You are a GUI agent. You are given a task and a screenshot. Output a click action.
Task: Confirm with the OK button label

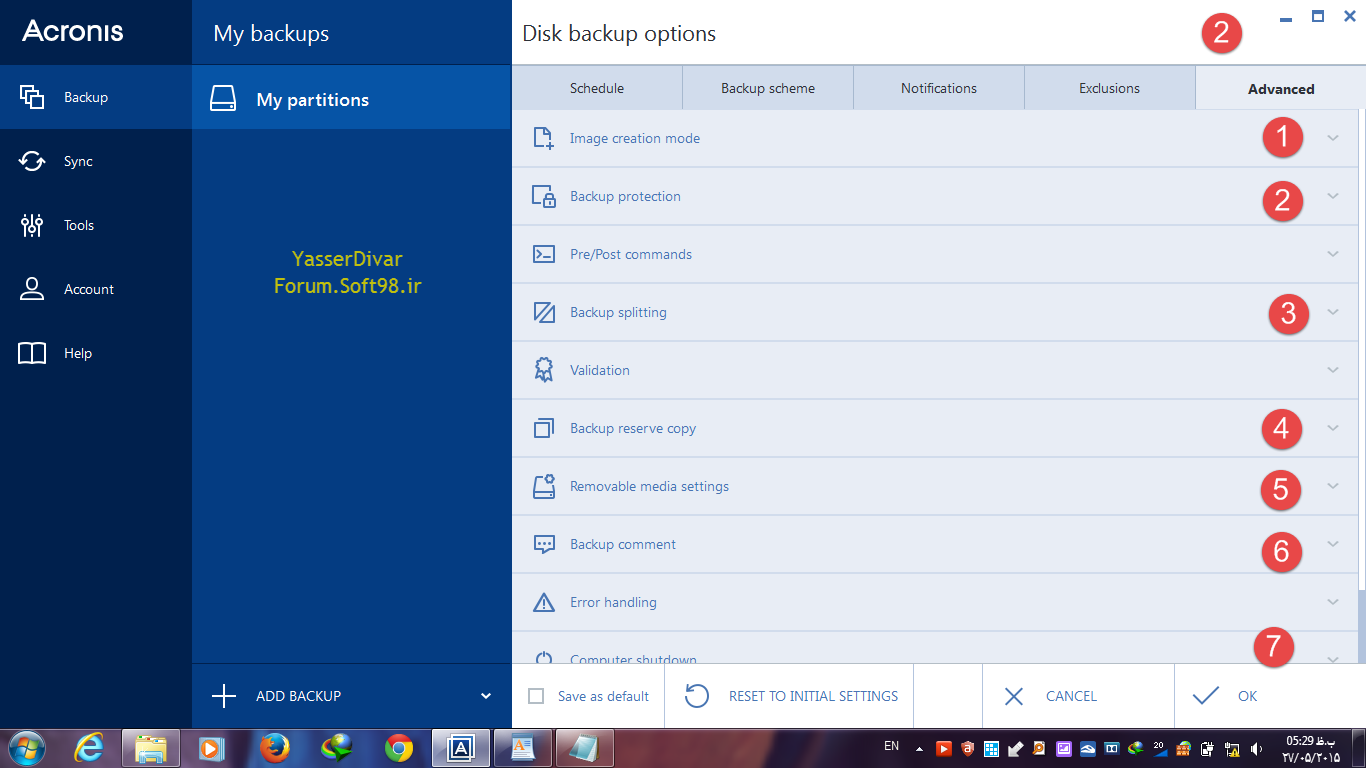[x=1248, y=696]
